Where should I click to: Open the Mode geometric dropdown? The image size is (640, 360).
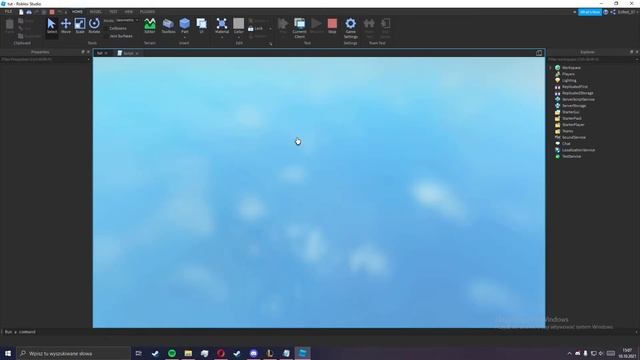pos(127,20)
